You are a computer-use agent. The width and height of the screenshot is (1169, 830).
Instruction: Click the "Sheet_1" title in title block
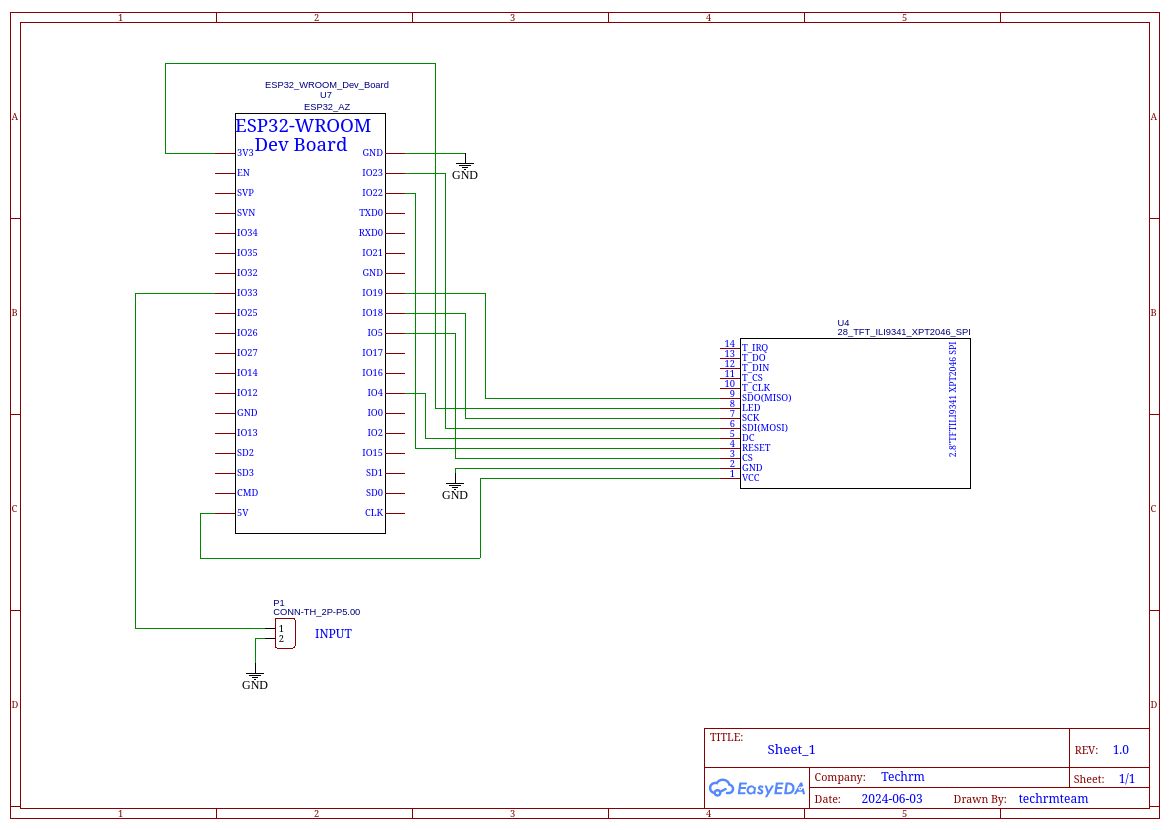(x=791, y=750)
